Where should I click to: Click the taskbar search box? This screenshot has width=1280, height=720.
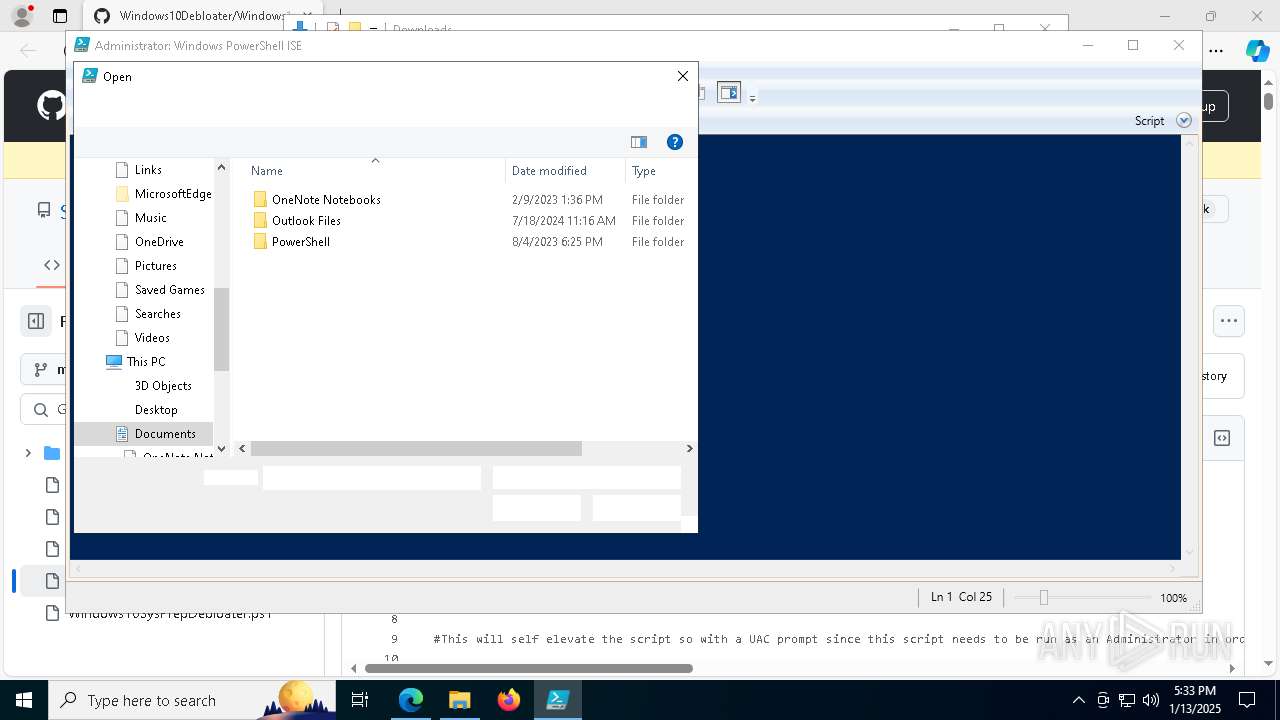(193, 700)
